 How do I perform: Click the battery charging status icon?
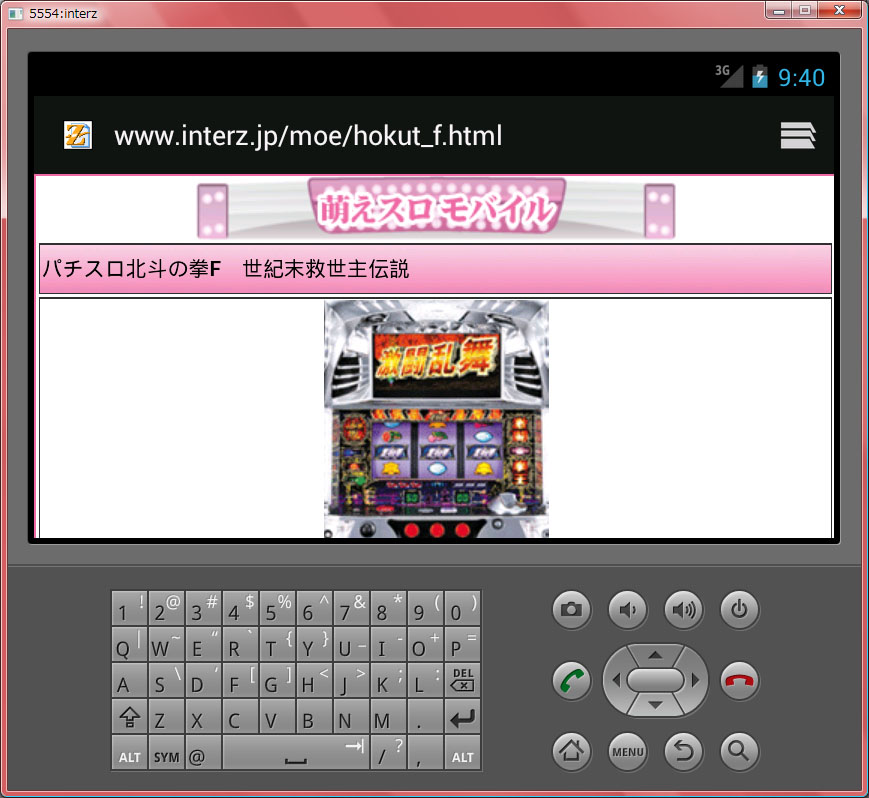pyautogui.click(x=760, y=76)
